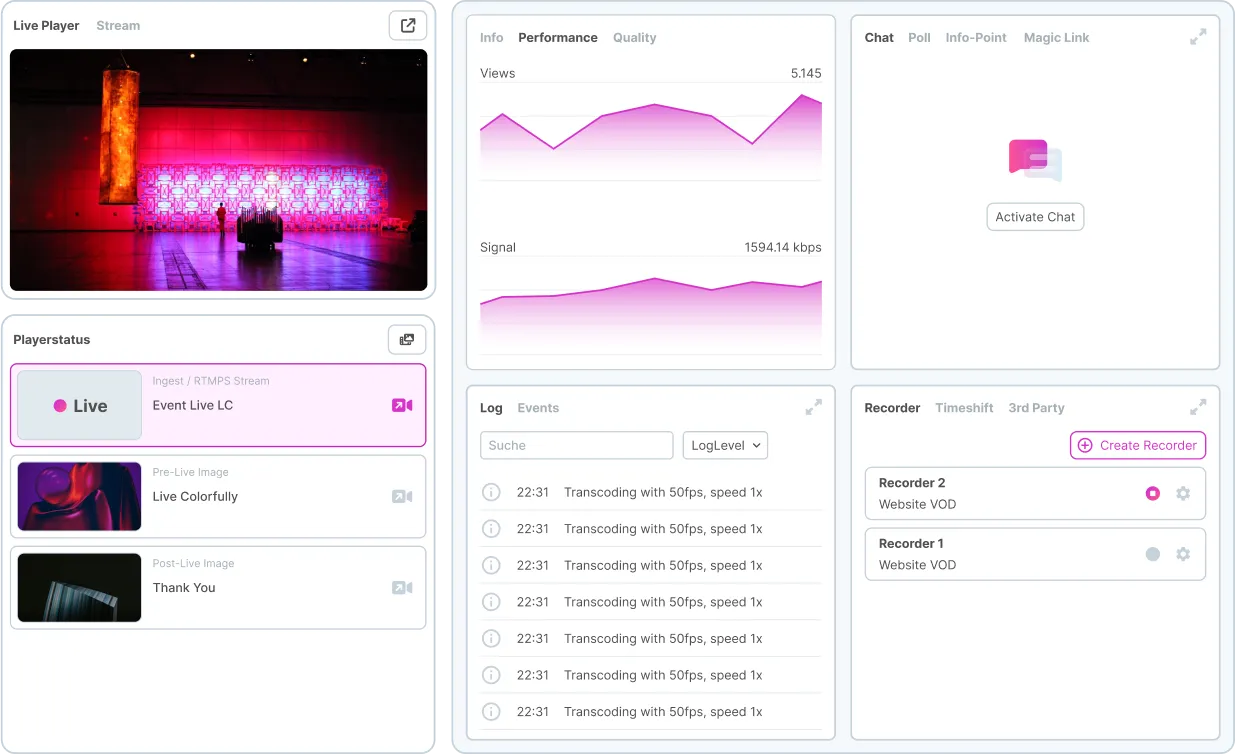Click info icon of fourth log entry

click(491, 602)
